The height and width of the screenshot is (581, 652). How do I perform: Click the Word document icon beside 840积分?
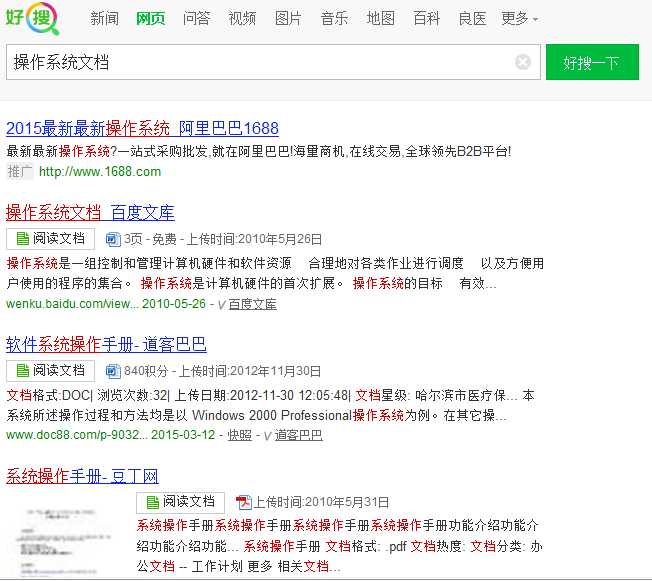tap(113, 371)
